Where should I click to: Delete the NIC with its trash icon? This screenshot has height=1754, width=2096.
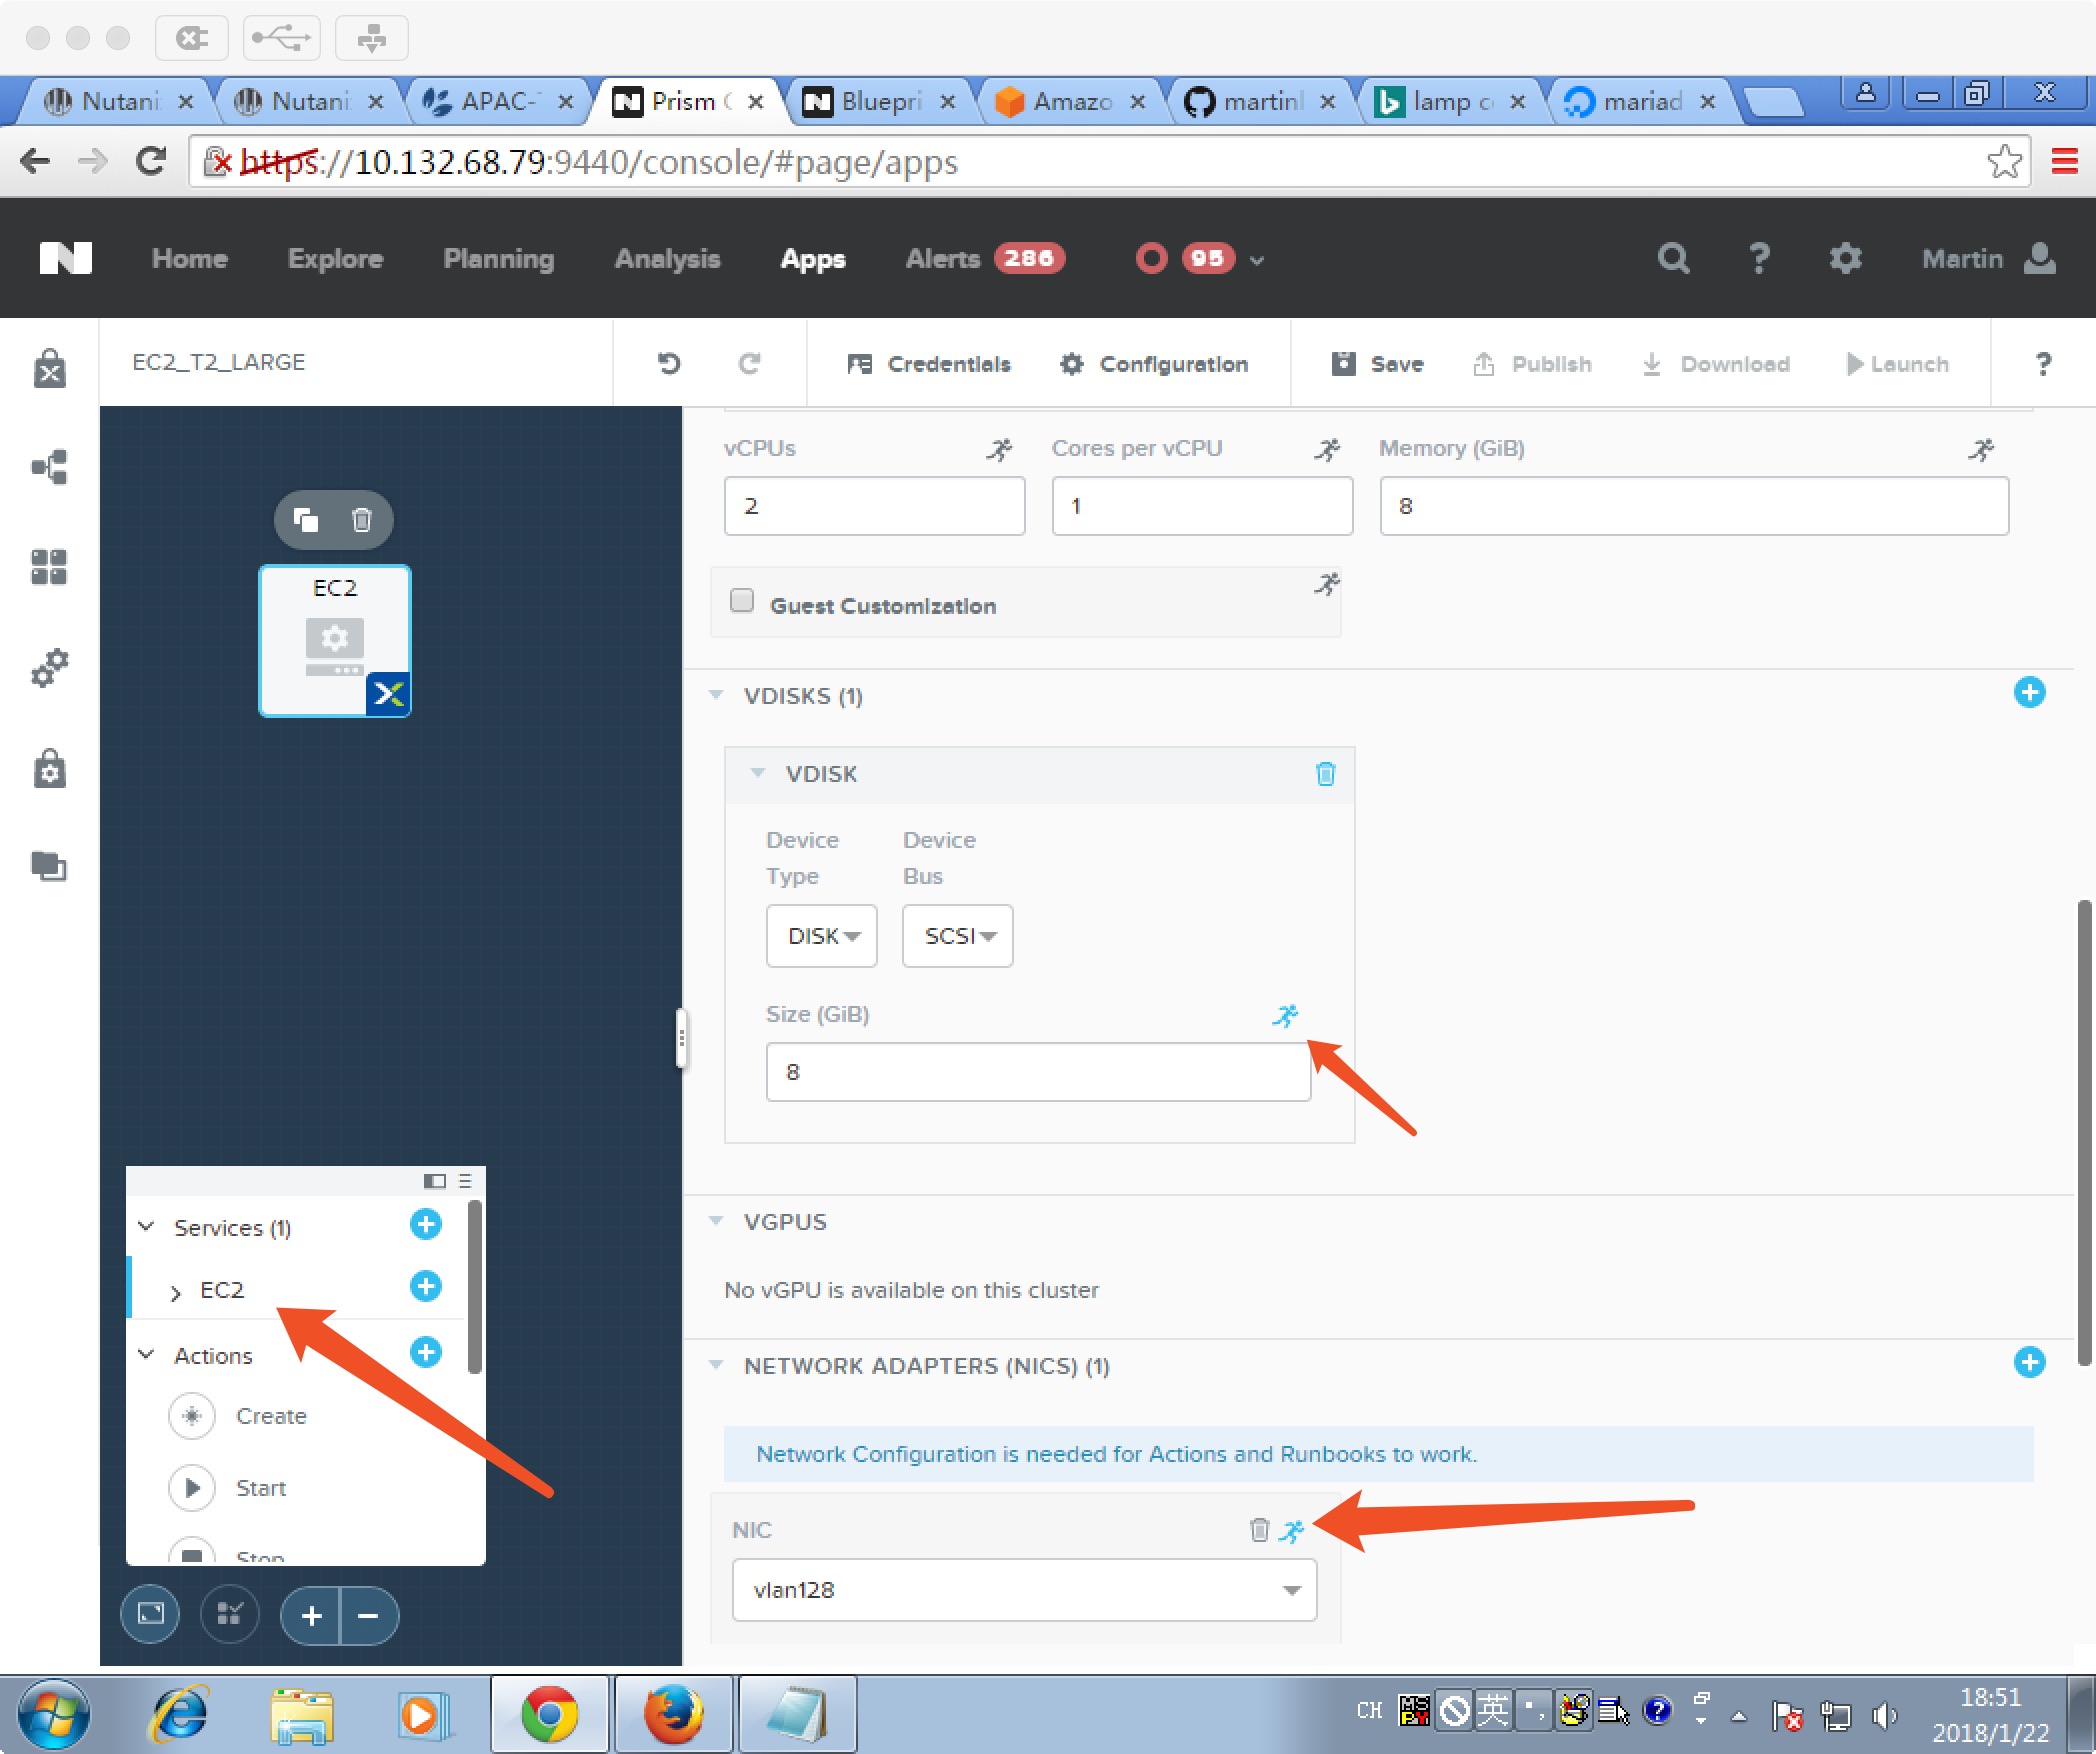[x=1259, y=1529]
